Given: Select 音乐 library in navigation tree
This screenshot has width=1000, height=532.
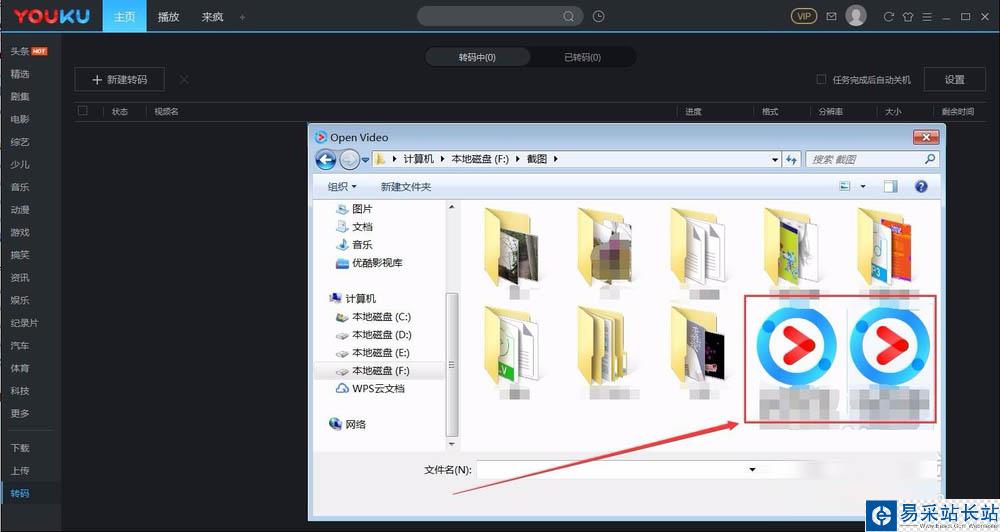Looking at the screenshot, I should [x=355, y=245].
